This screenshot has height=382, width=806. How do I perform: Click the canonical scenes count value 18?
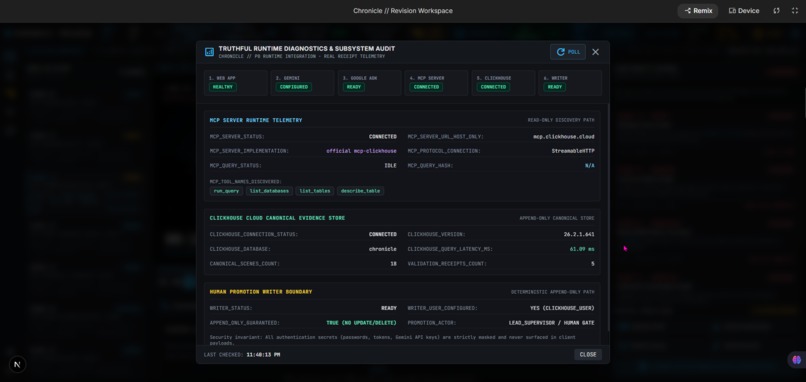(x=393, y=264)
